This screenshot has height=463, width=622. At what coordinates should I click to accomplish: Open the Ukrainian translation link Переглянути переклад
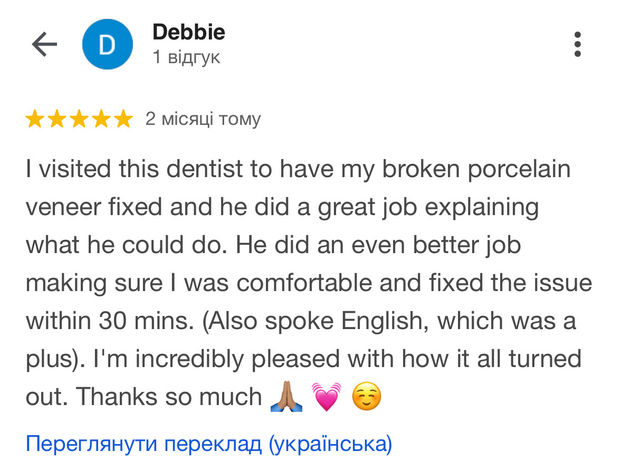tap(209, 443)
